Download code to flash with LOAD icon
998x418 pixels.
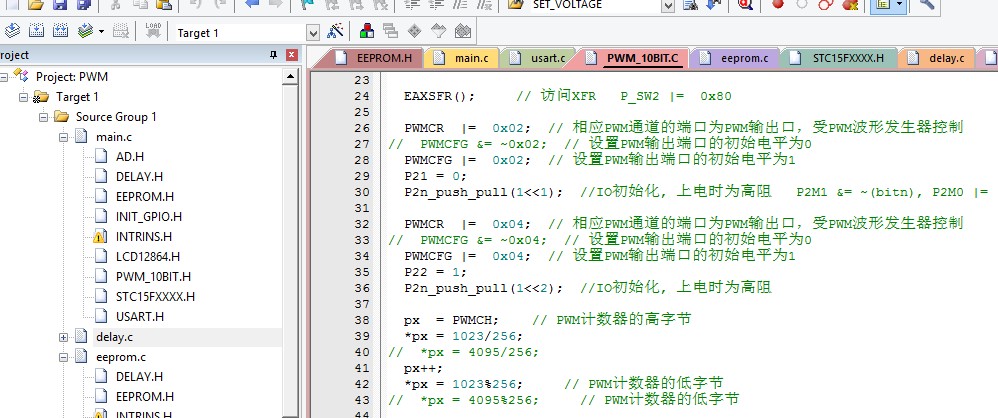[x=153, y=31]
